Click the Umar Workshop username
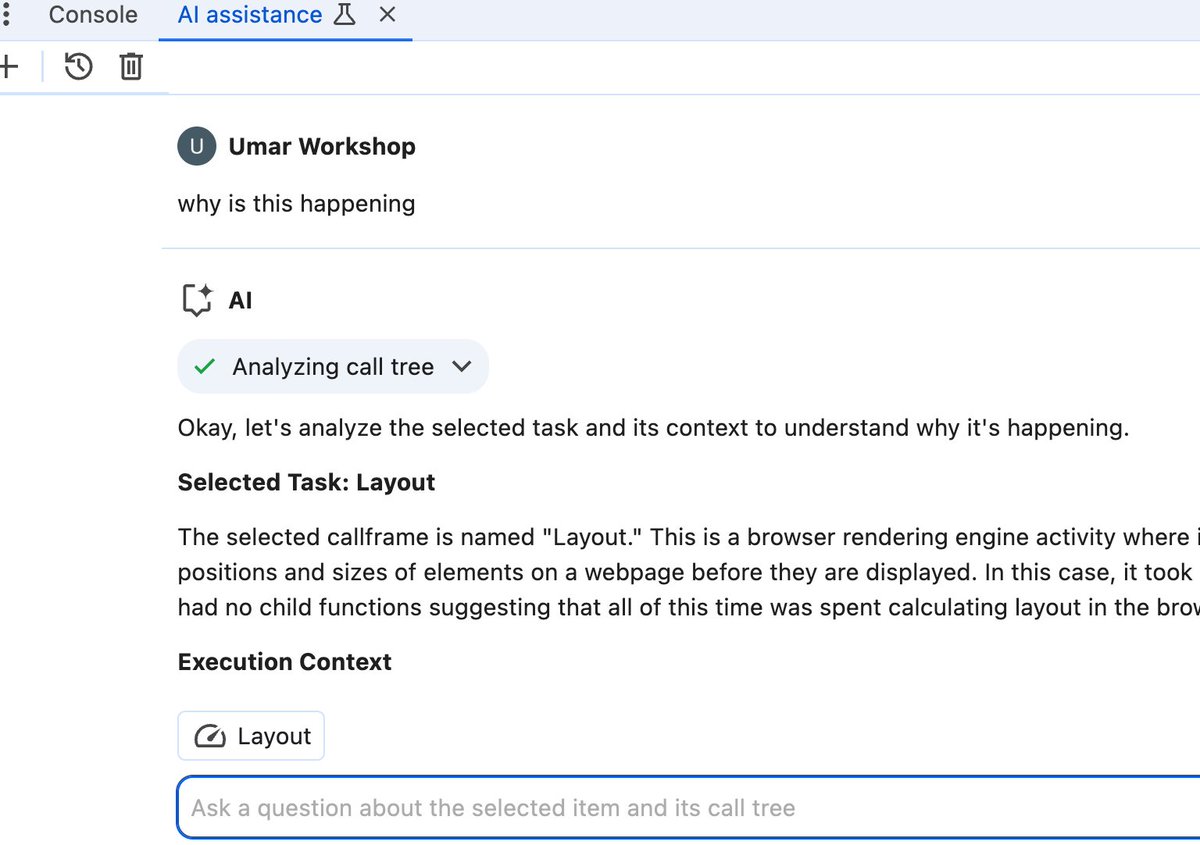 coord(322,146)
